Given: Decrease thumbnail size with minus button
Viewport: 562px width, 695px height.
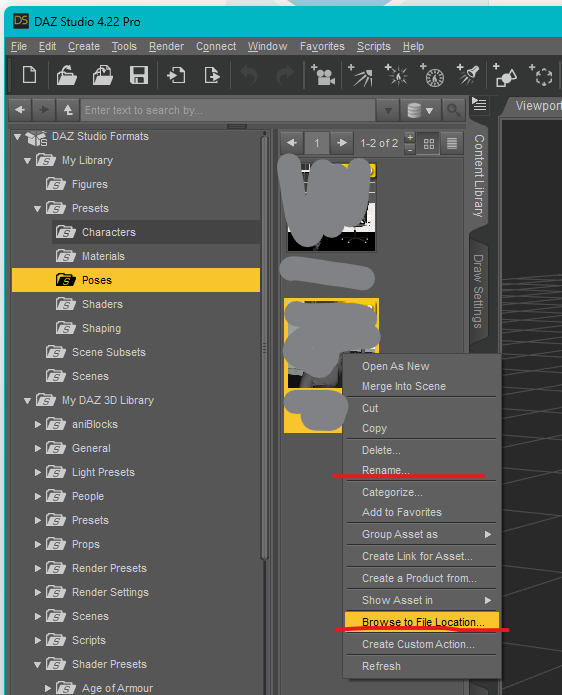Looking at the screenshot, I should click(x=410, y=150).
